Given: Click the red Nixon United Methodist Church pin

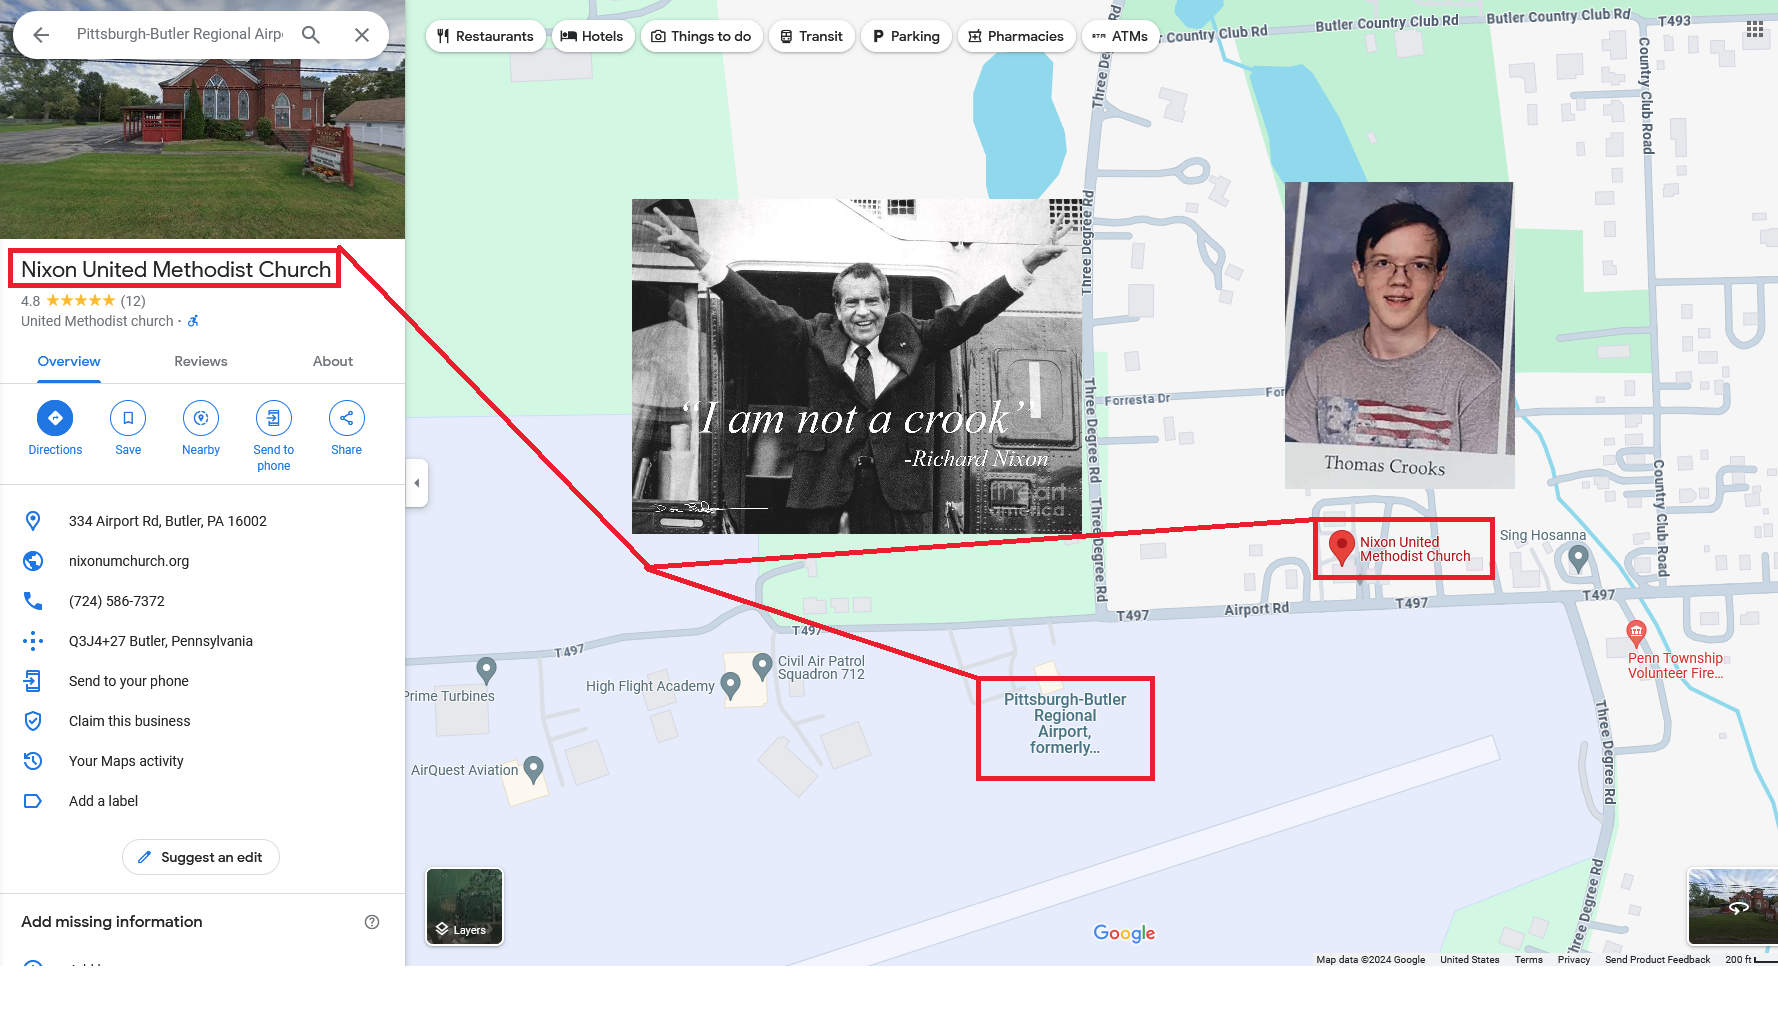Looking at the screenshot, I should (1342, 547).
